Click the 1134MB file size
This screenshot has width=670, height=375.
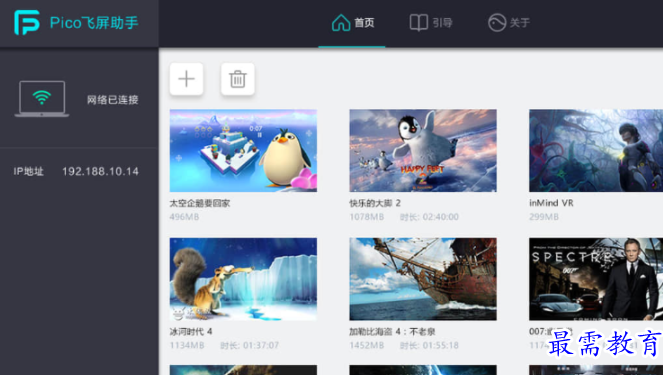pyautogui.click(x=187, y=345)
